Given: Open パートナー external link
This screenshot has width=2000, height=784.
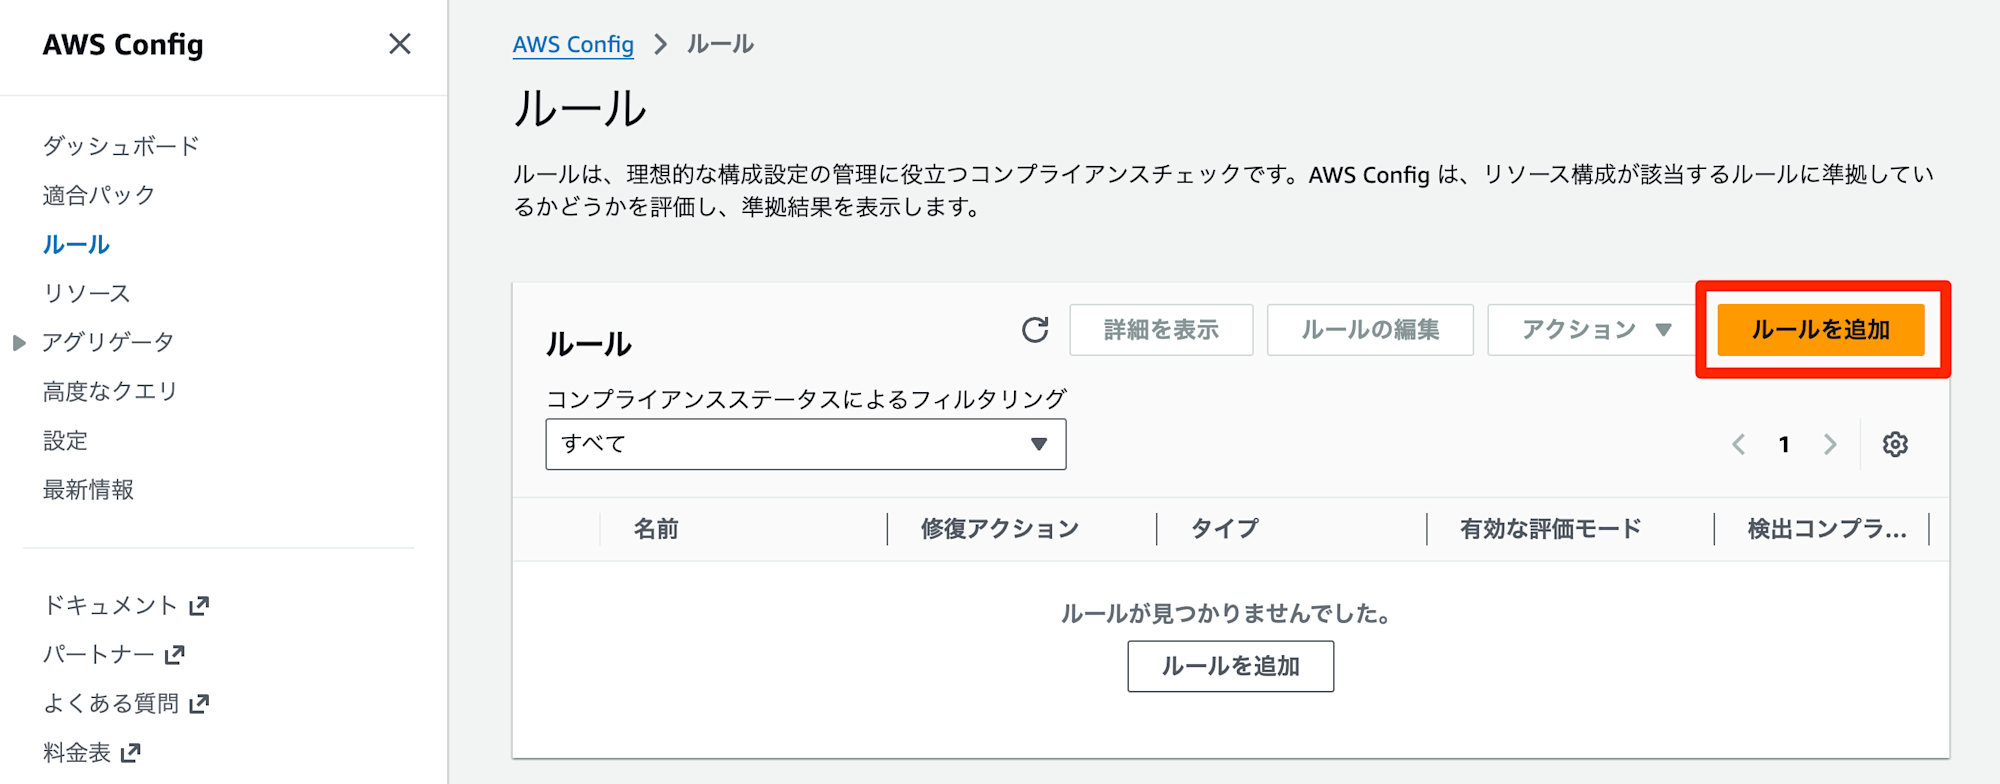Looking at the screenshot, I should (x=114, y=654).
